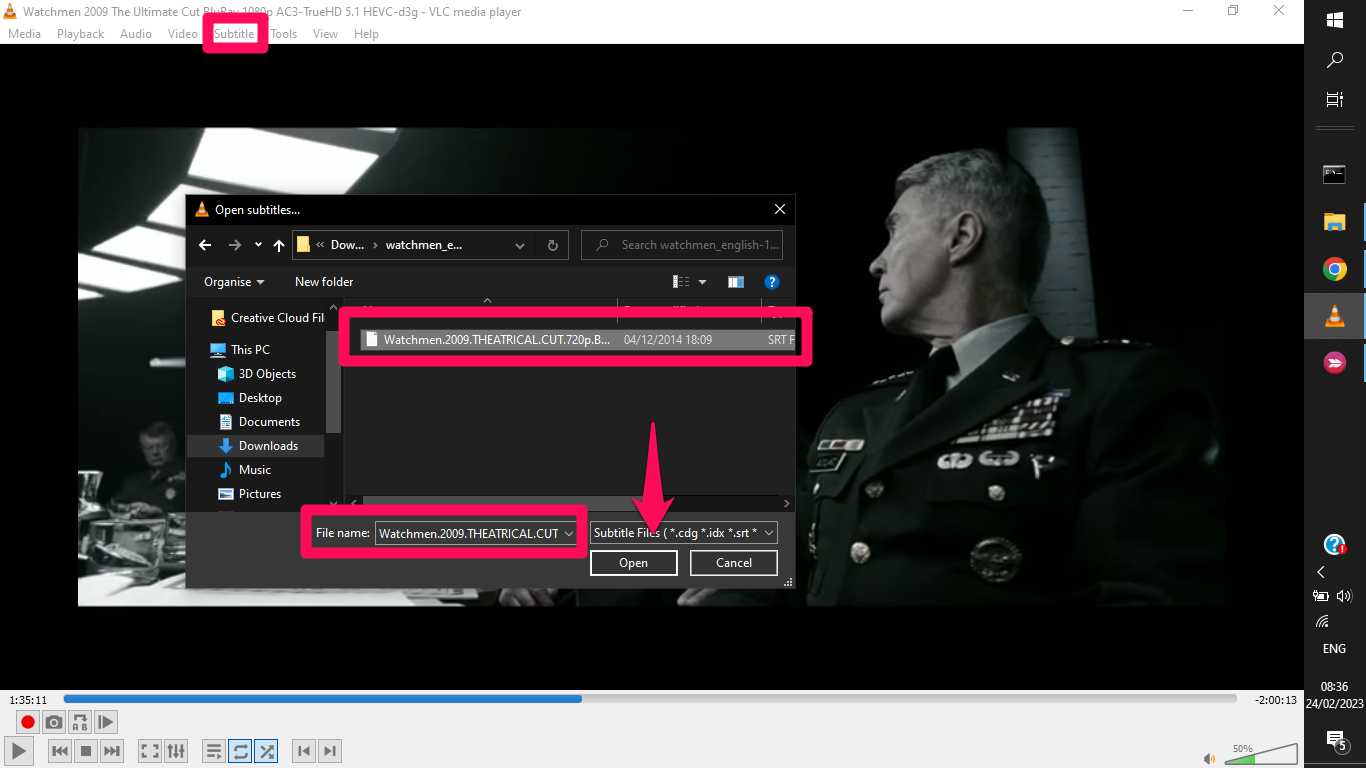Show the preview pane

(x=735, y=282)
